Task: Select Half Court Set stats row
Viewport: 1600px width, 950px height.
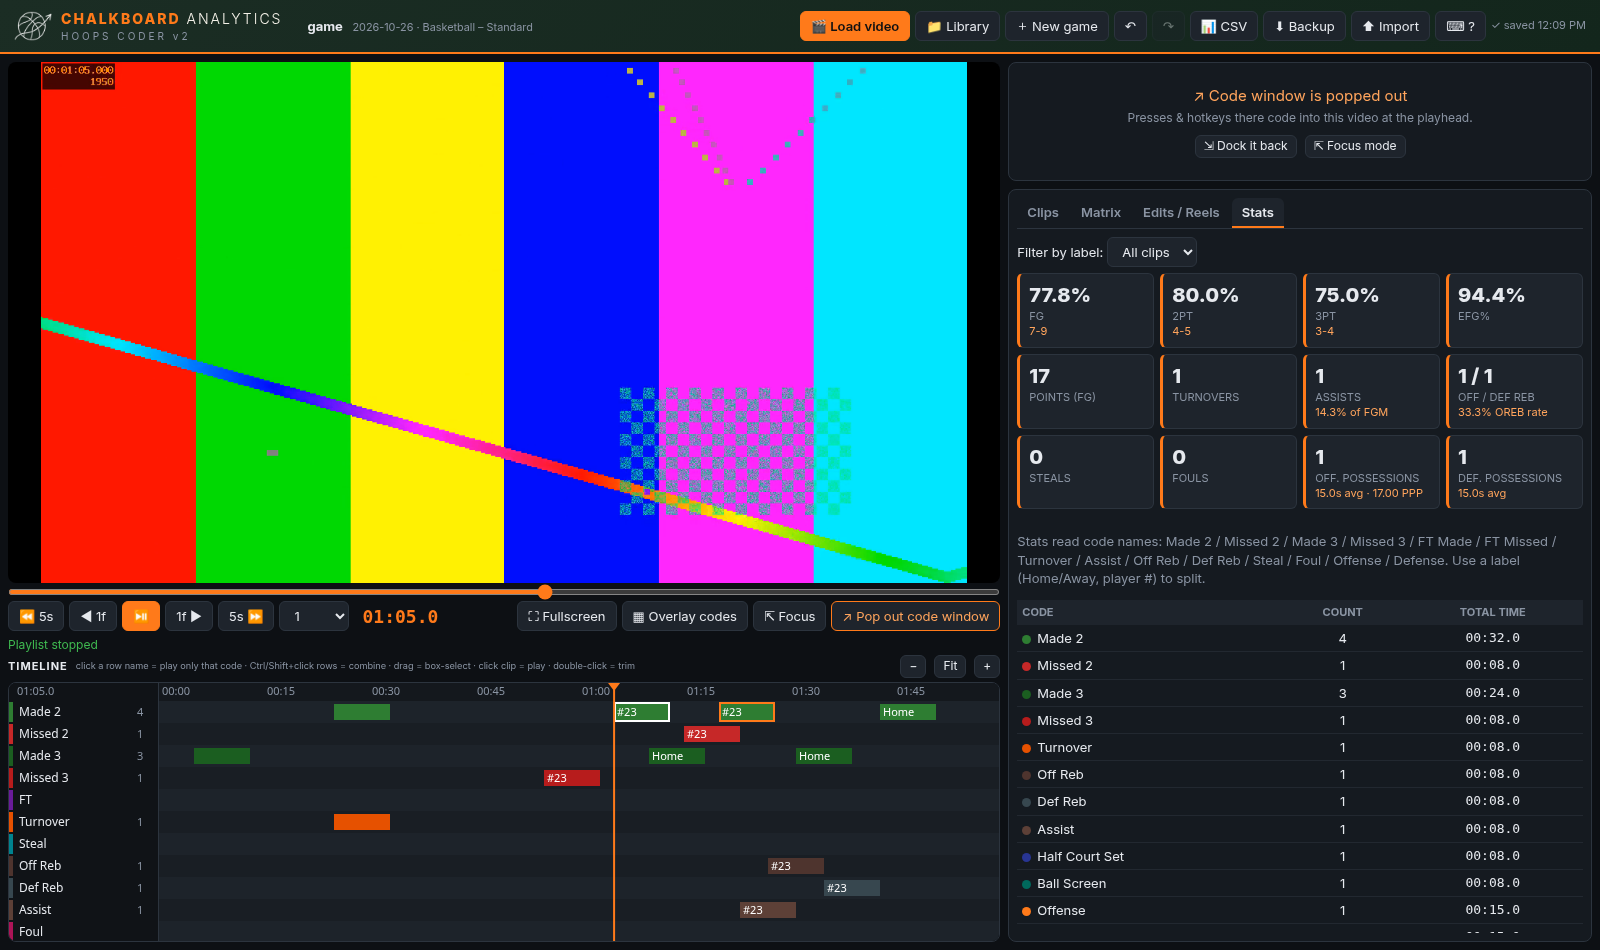Action: (x=1300, y=857)
